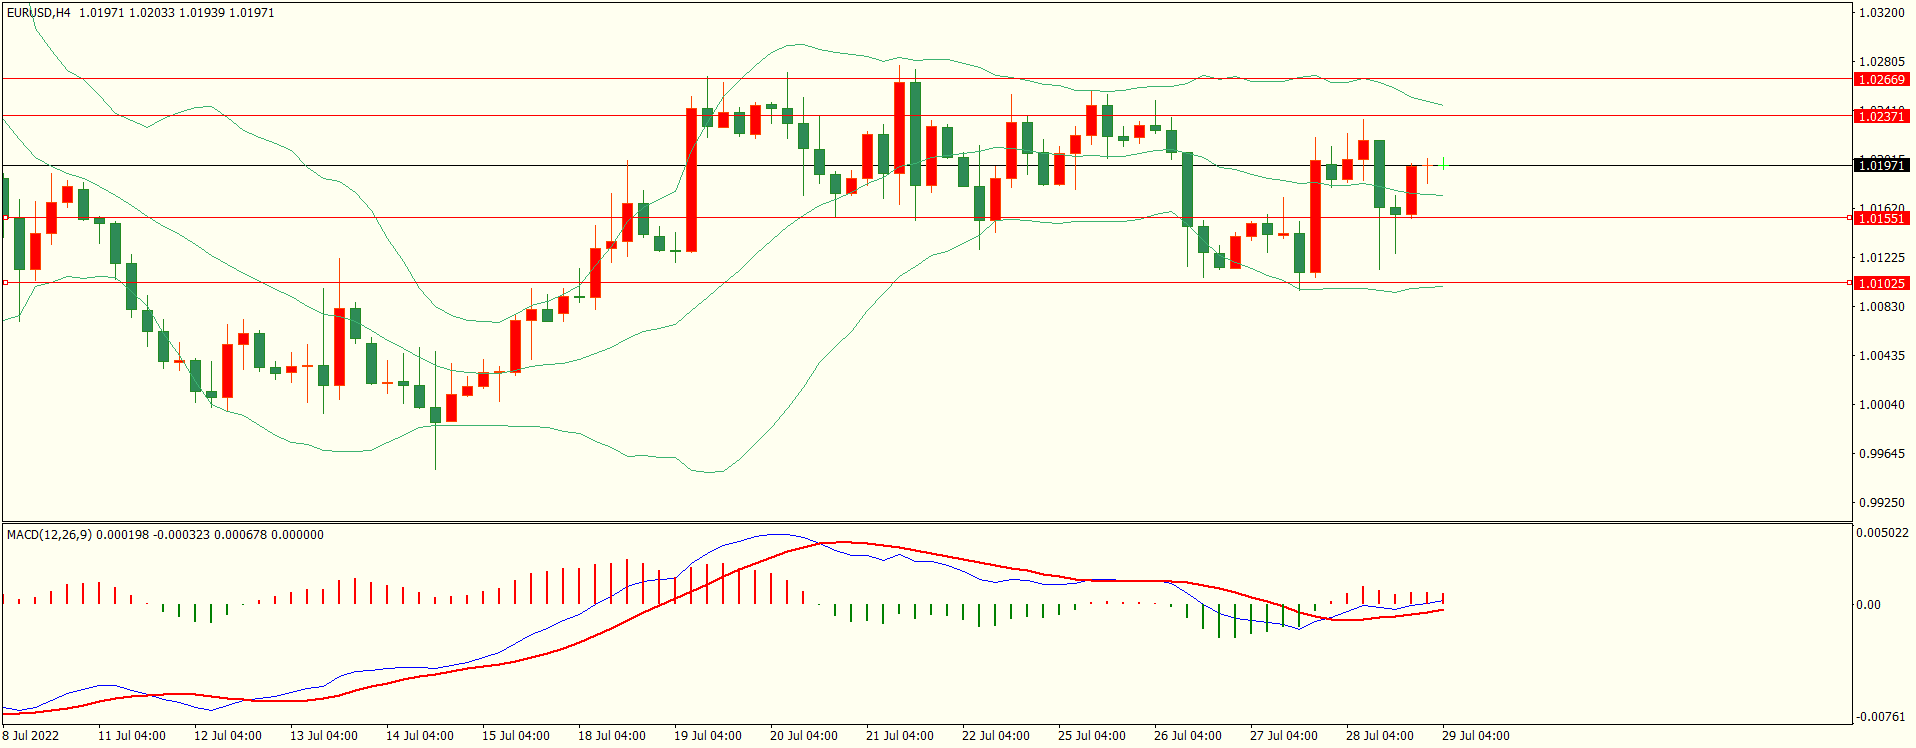Click the MACD zero level label 0.00
Image resolution: width=1916 pixels, height=748 pixels.
click(x=1868, y=605)
